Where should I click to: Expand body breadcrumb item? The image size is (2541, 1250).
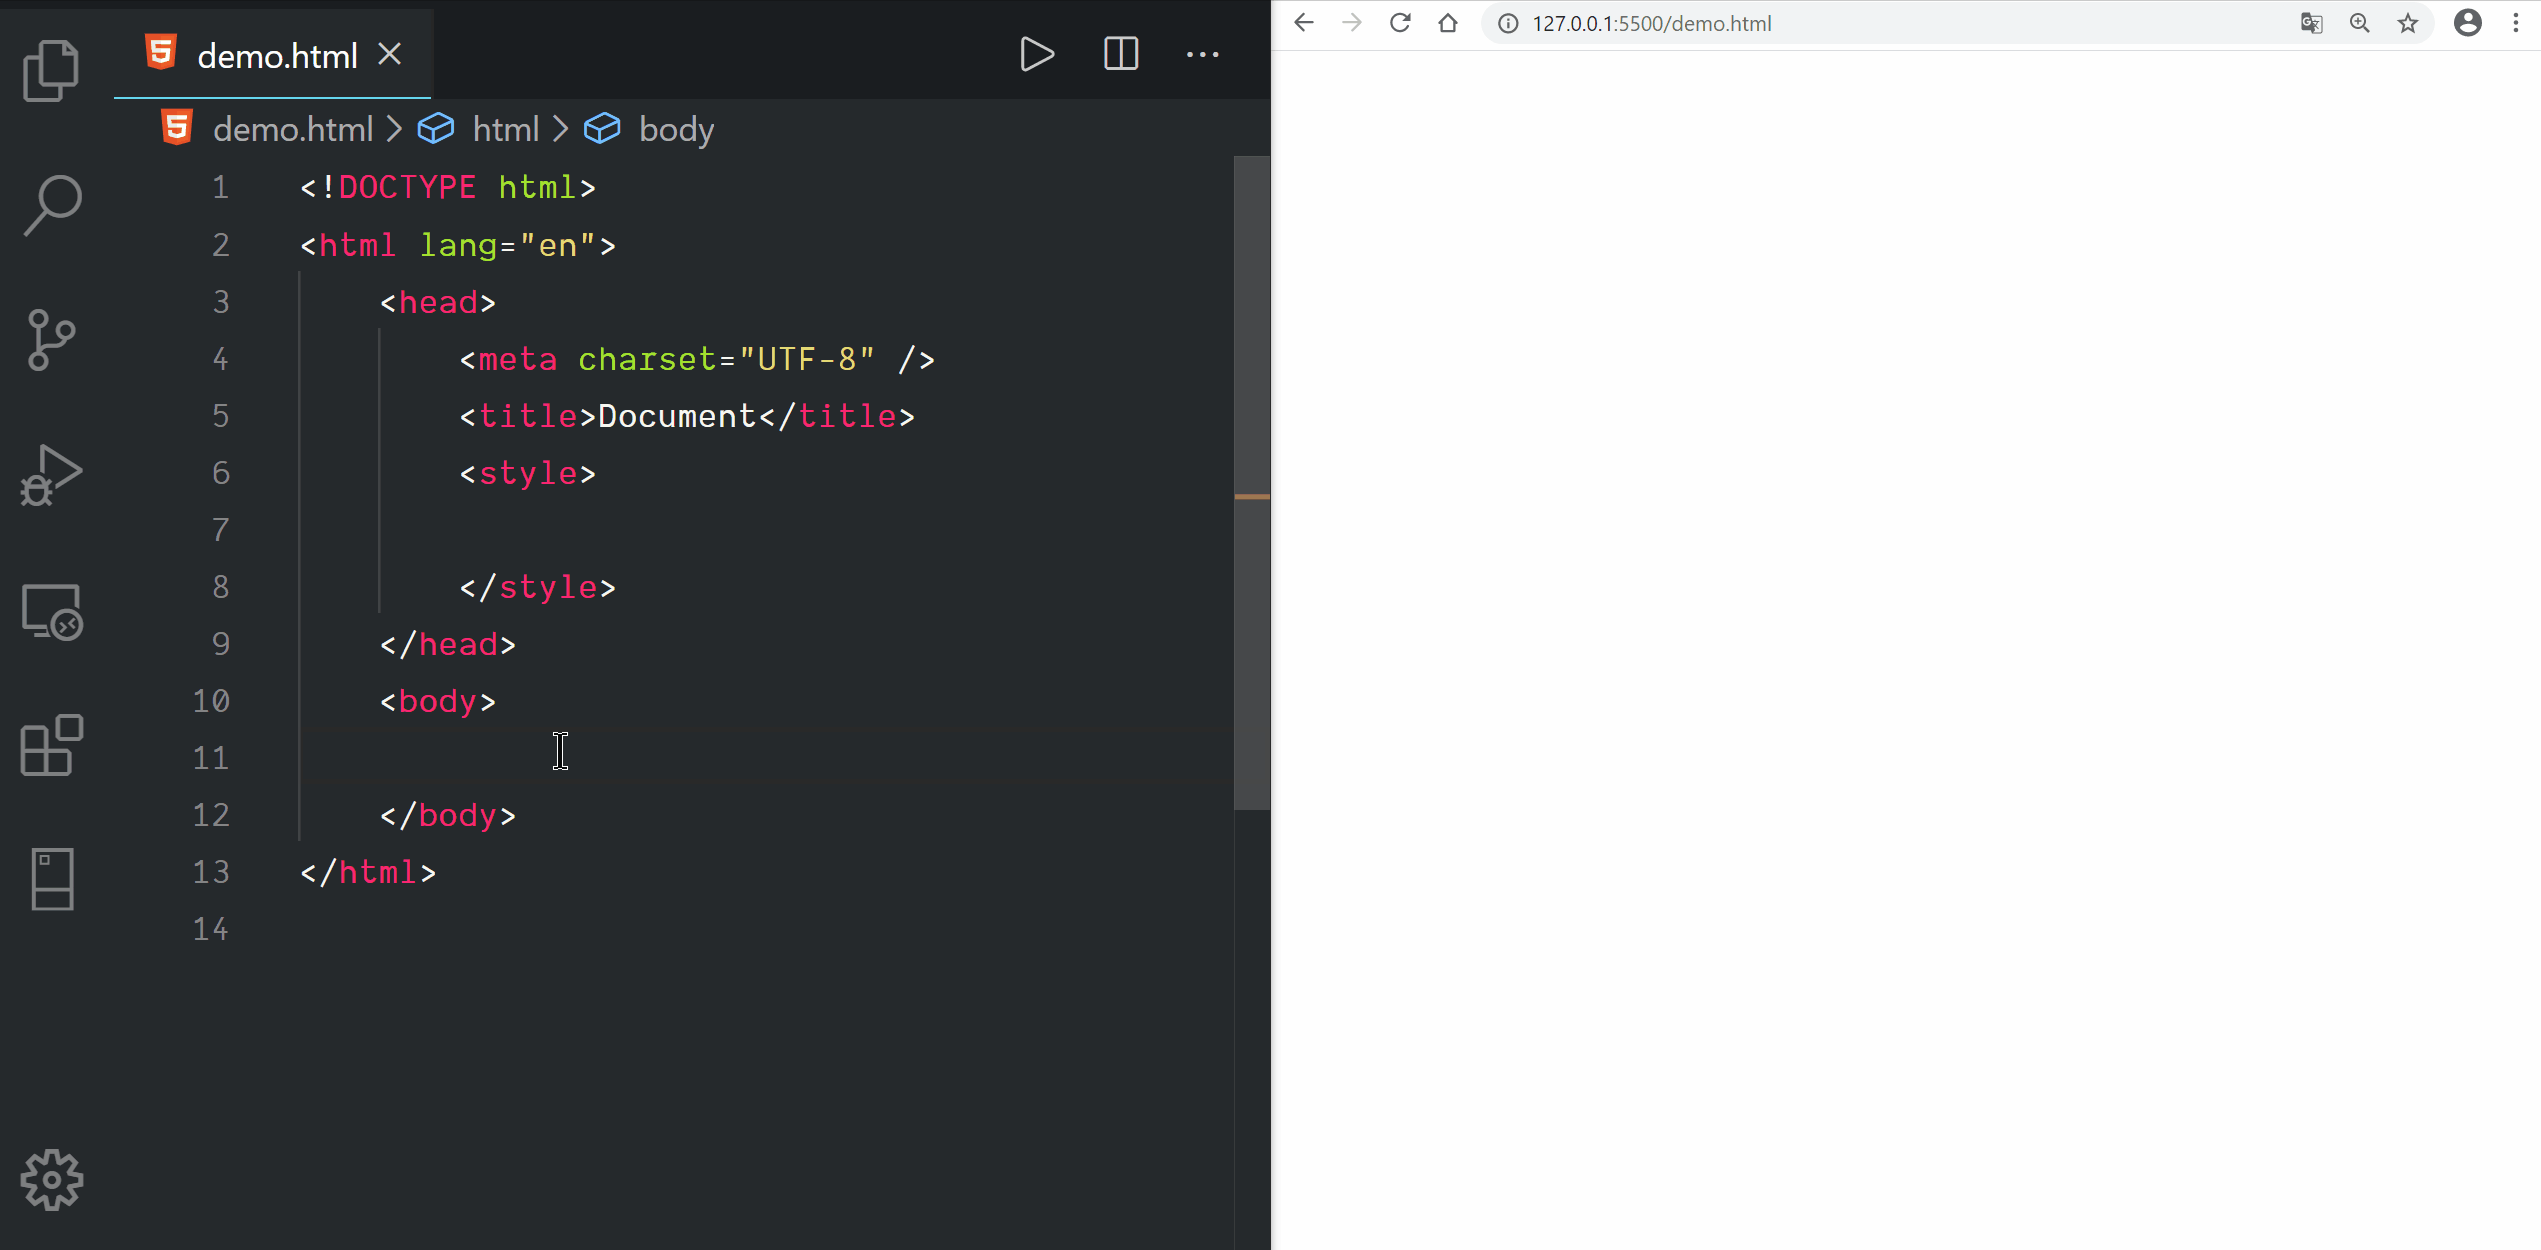(676, 129)
